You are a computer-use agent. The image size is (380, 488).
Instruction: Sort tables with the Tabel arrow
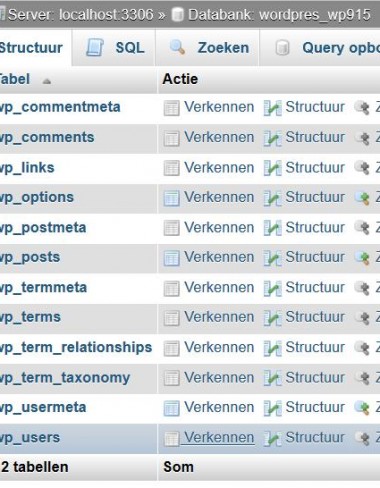[47, 81]
